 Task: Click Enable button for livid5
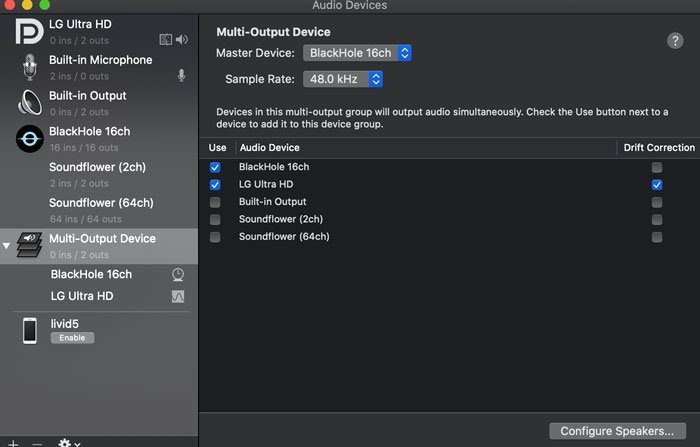coord(72,338)
